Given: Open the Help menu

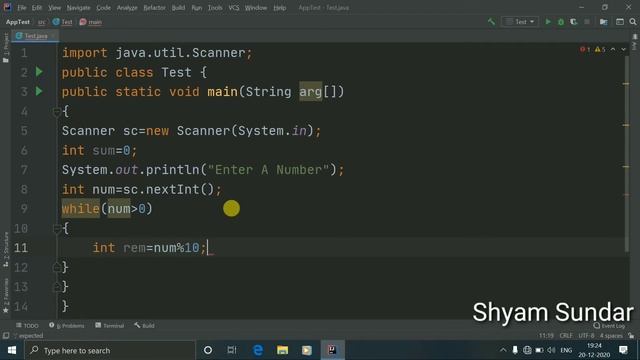Looking at the screenshot, I should pos(280,8).
